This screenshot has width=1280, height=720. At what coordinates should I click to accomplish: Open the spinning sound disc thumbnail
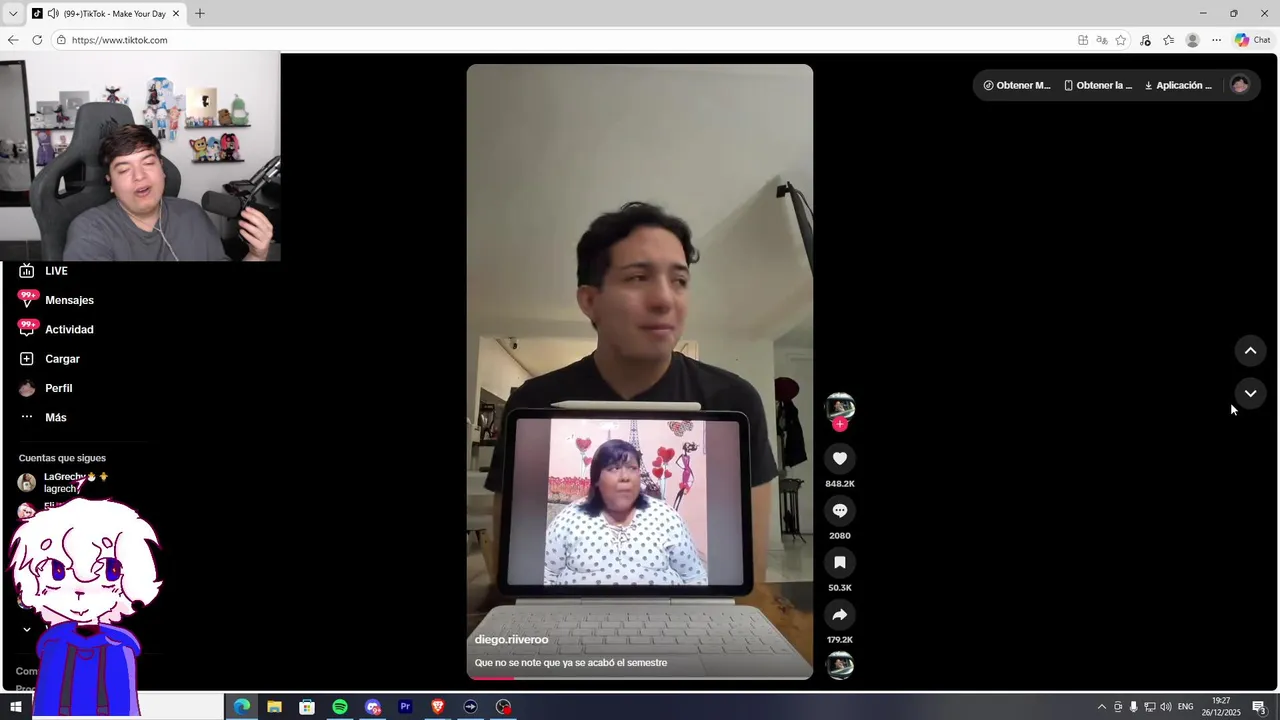840,665
